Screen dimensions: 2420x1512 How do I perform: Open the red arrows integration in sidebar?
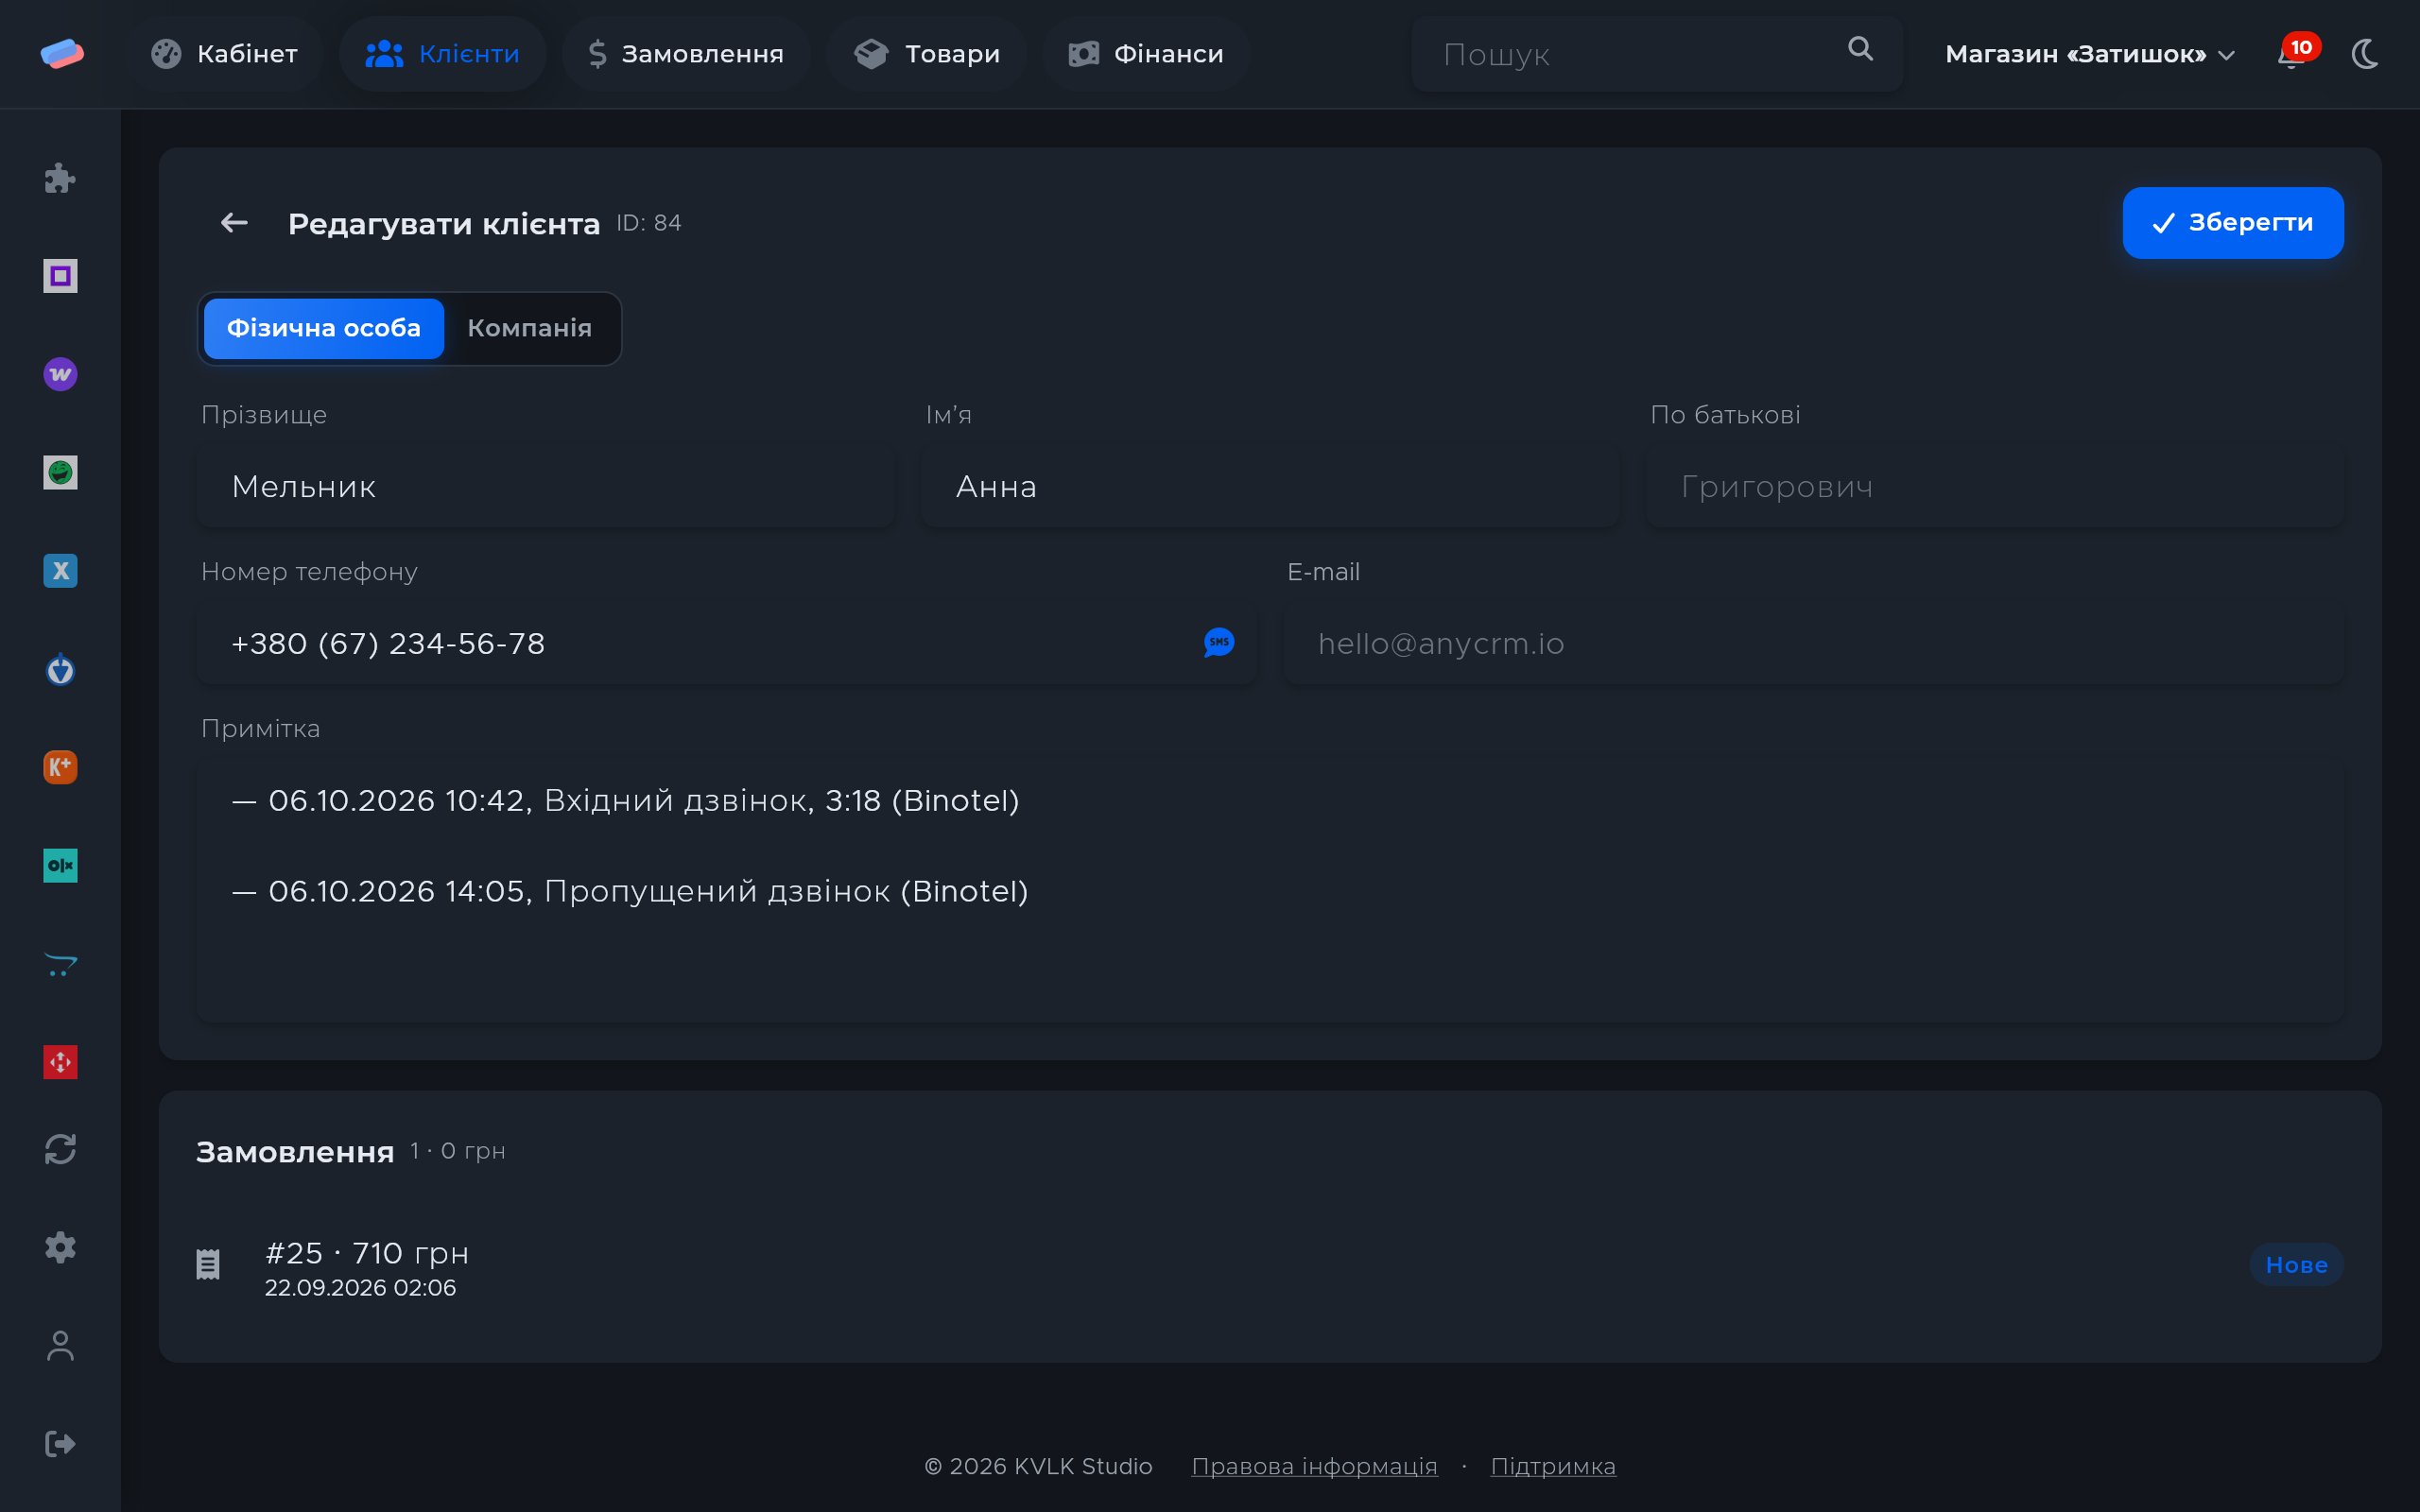(60, 1062)
